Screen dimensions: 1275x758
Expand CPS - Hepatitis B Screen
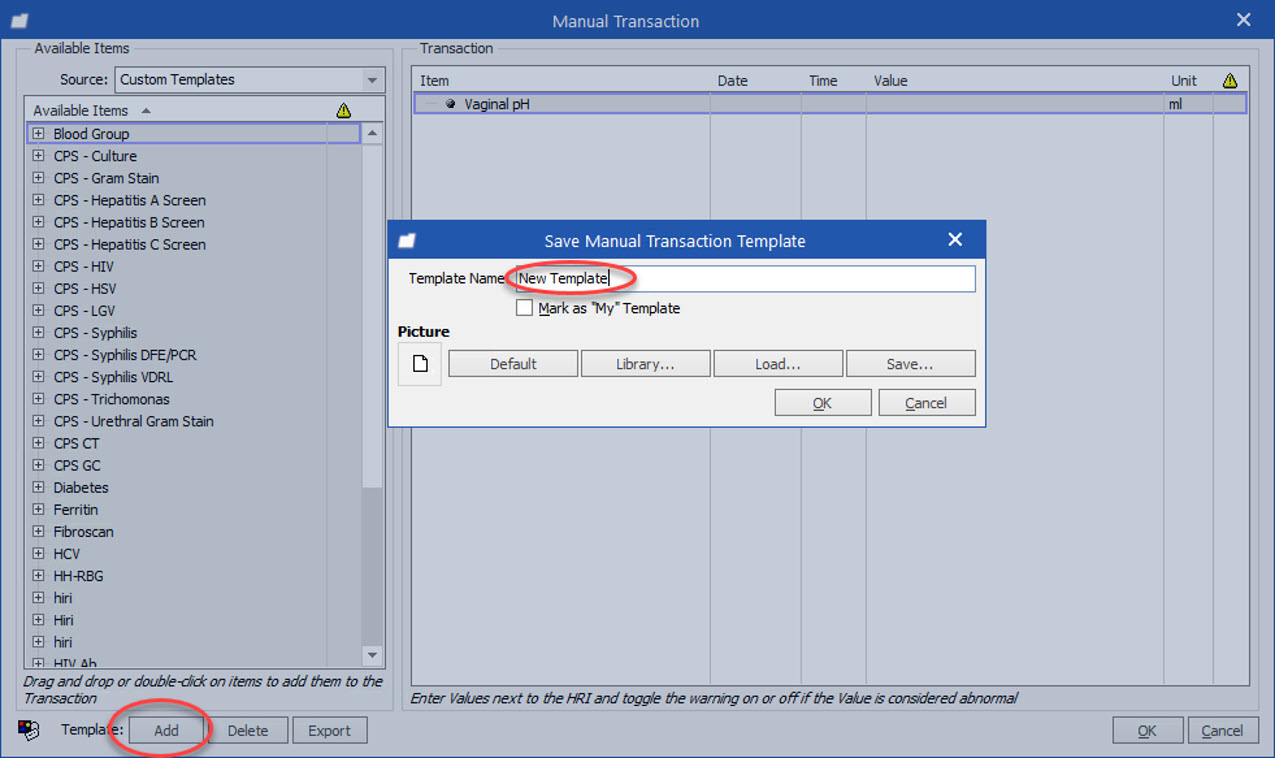pos(38,222)
